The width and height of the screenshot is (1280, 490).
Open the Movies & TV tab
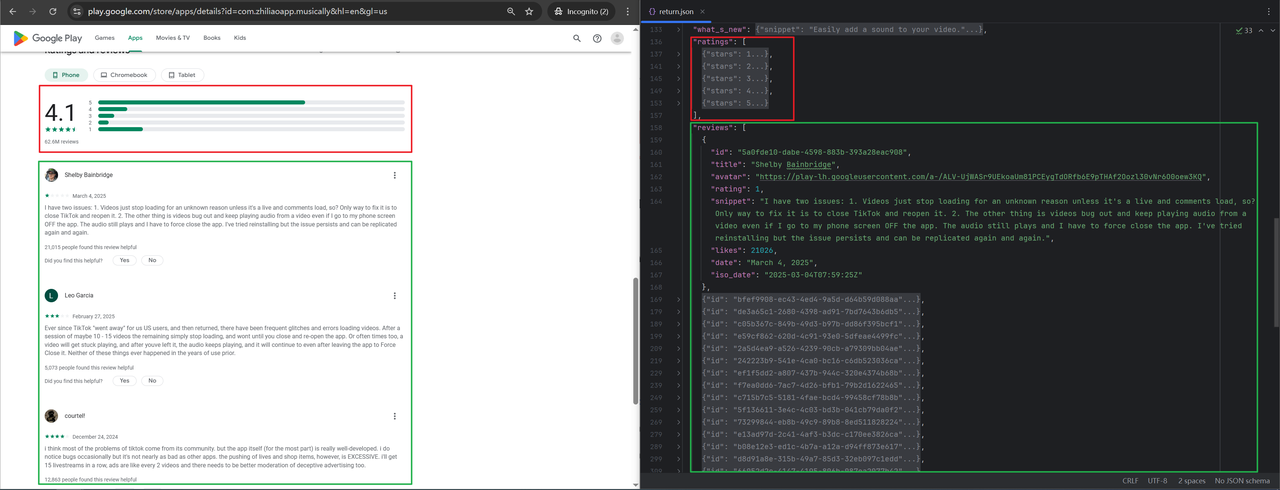click(x=172, y=38)
